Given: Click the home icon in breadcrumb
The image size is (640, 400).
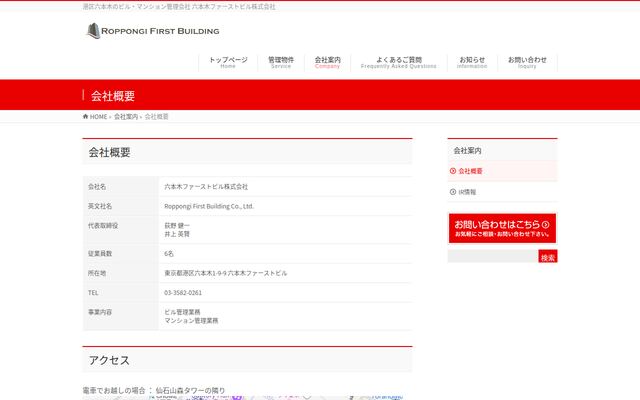Looking at the screenshot, I should (85, 116).
